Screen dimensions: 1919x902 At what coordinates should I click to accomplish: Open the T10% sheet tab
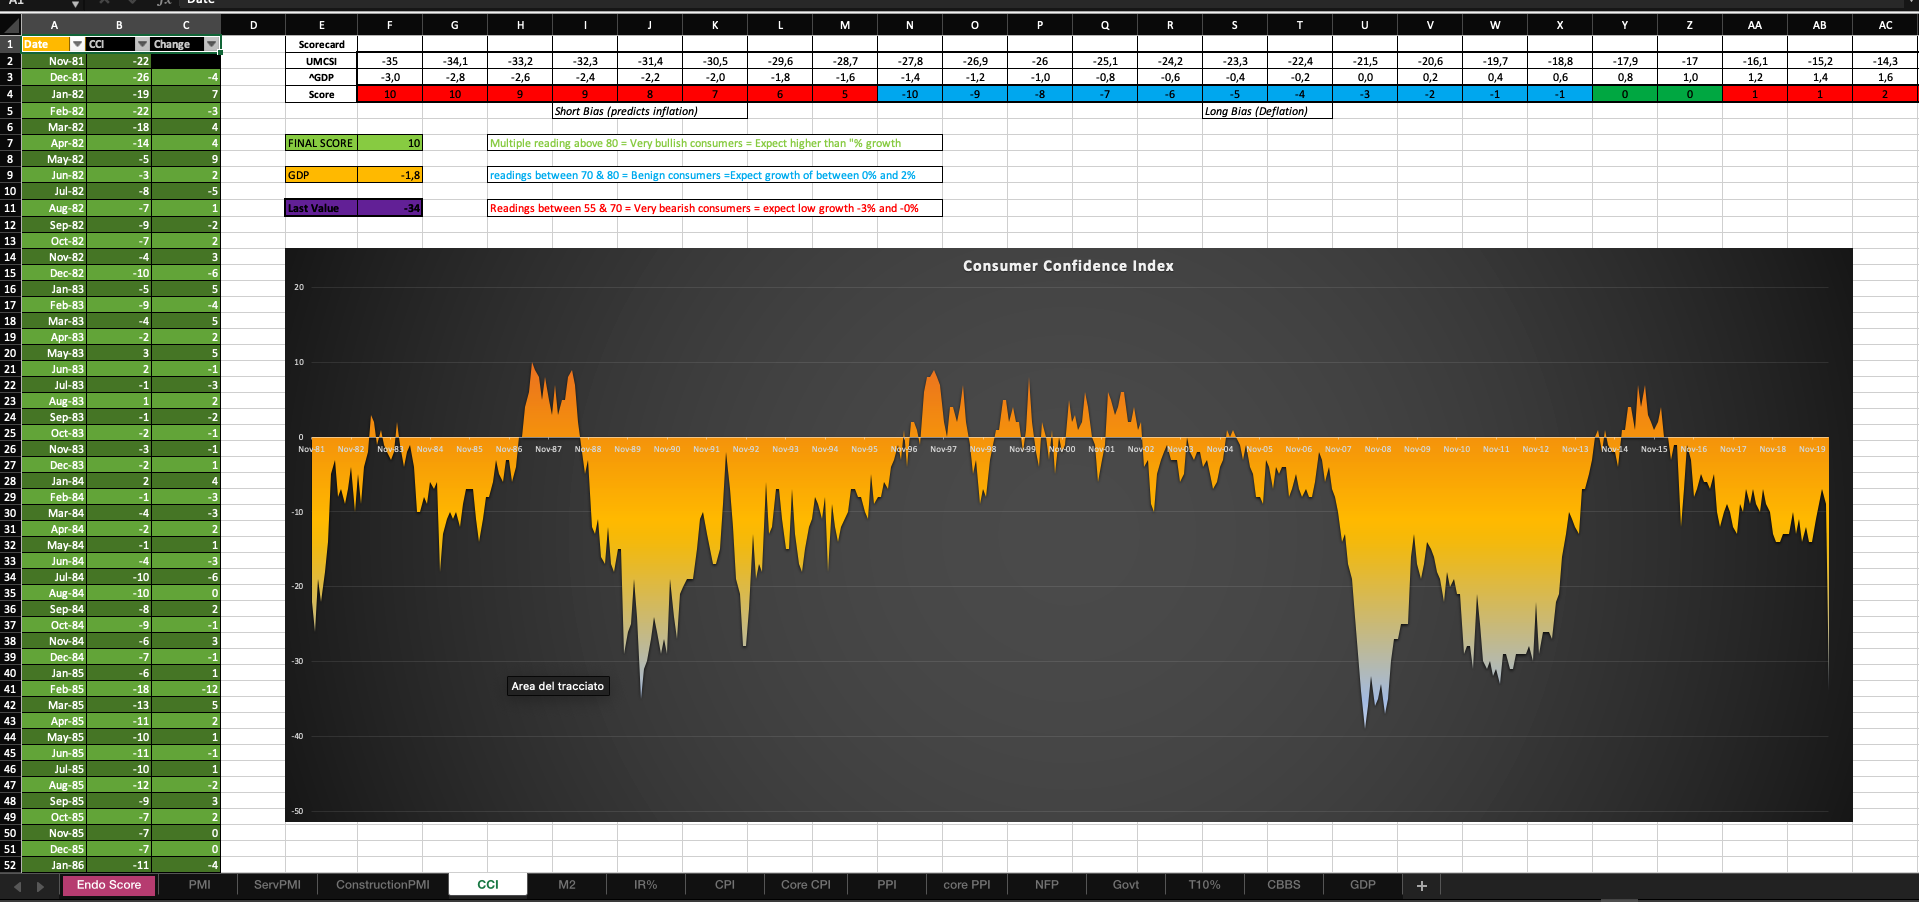[1205, 885]
